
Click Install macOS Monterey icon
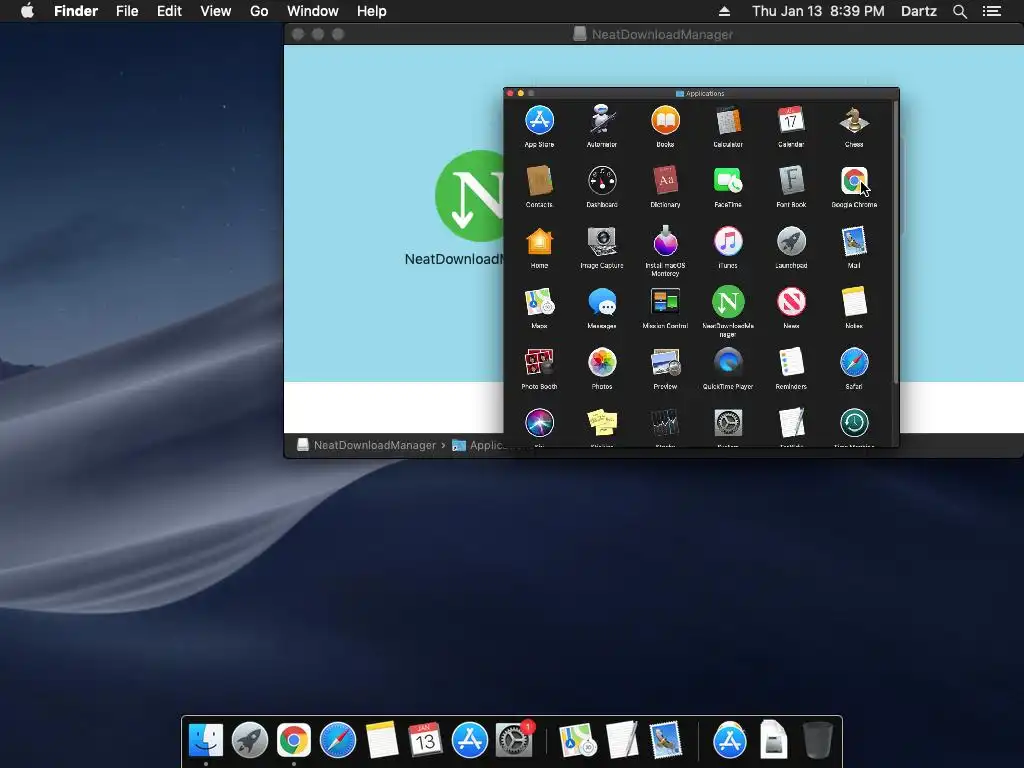[x=665, y=242]
